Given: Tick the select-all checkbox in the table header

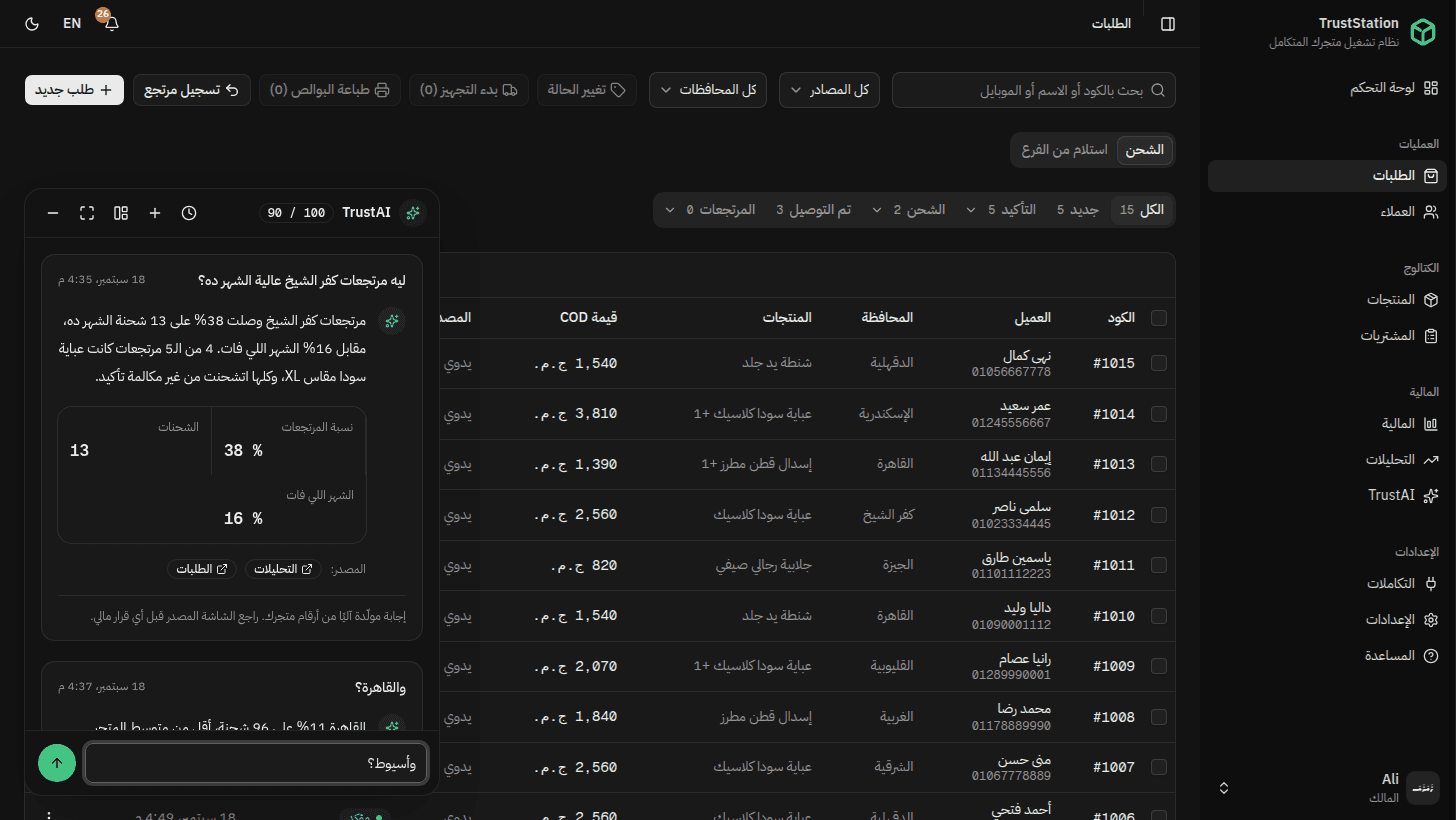Looking at the screenshot, I should click(1159, 318).
